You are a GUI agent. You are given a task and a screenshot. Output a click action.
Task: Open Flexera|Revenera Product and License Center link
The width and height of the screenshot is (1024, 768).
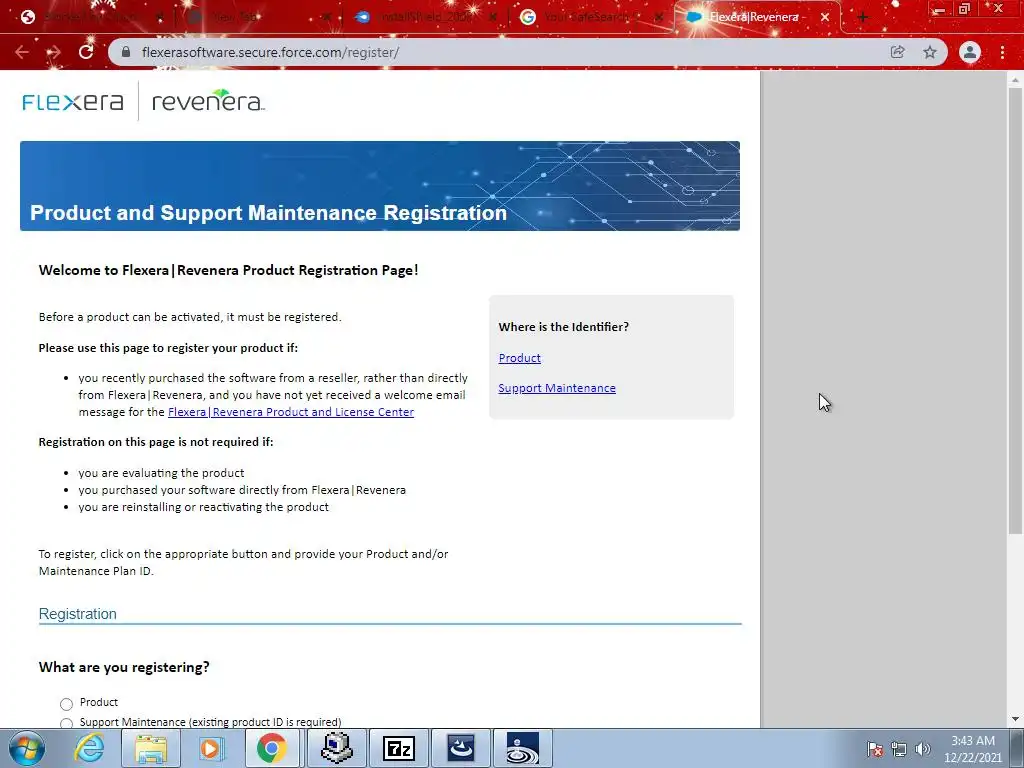(291, 412)
